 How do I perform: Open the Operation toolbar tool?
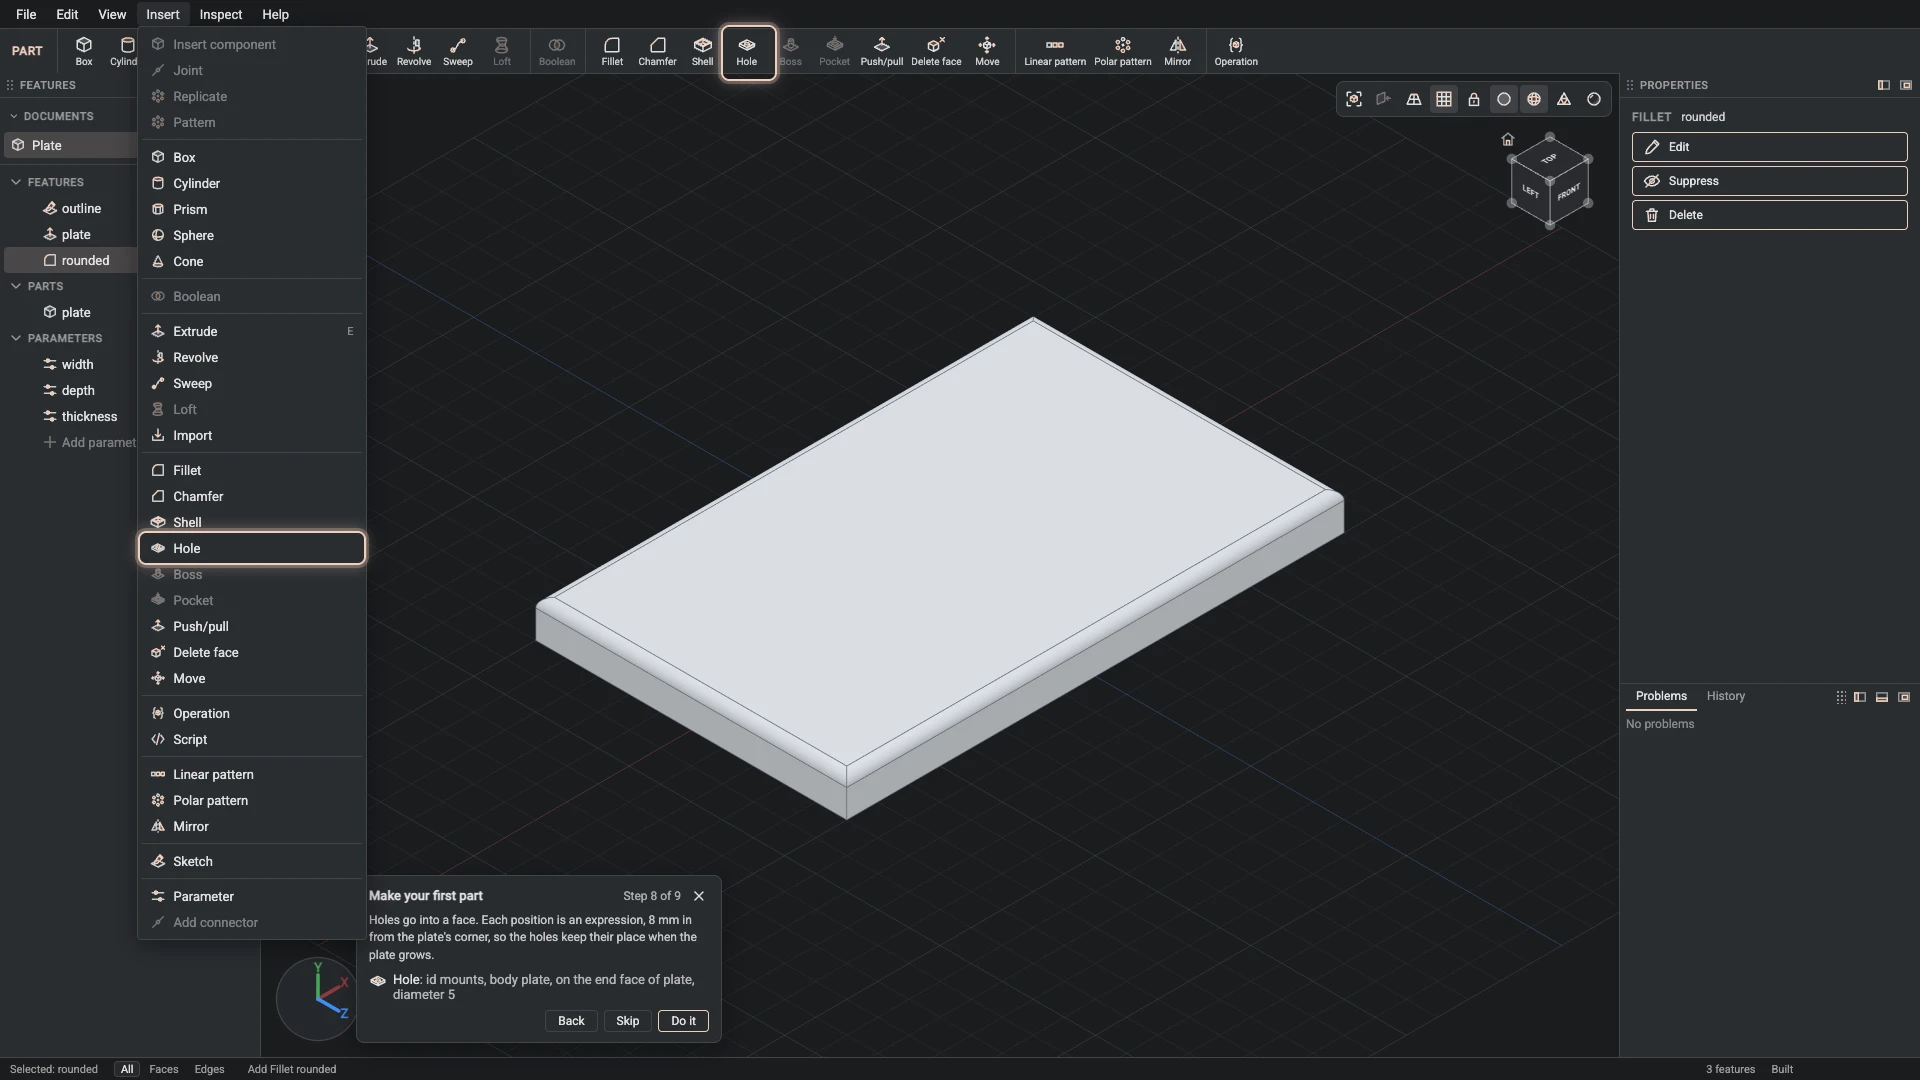click(1236, 51)
